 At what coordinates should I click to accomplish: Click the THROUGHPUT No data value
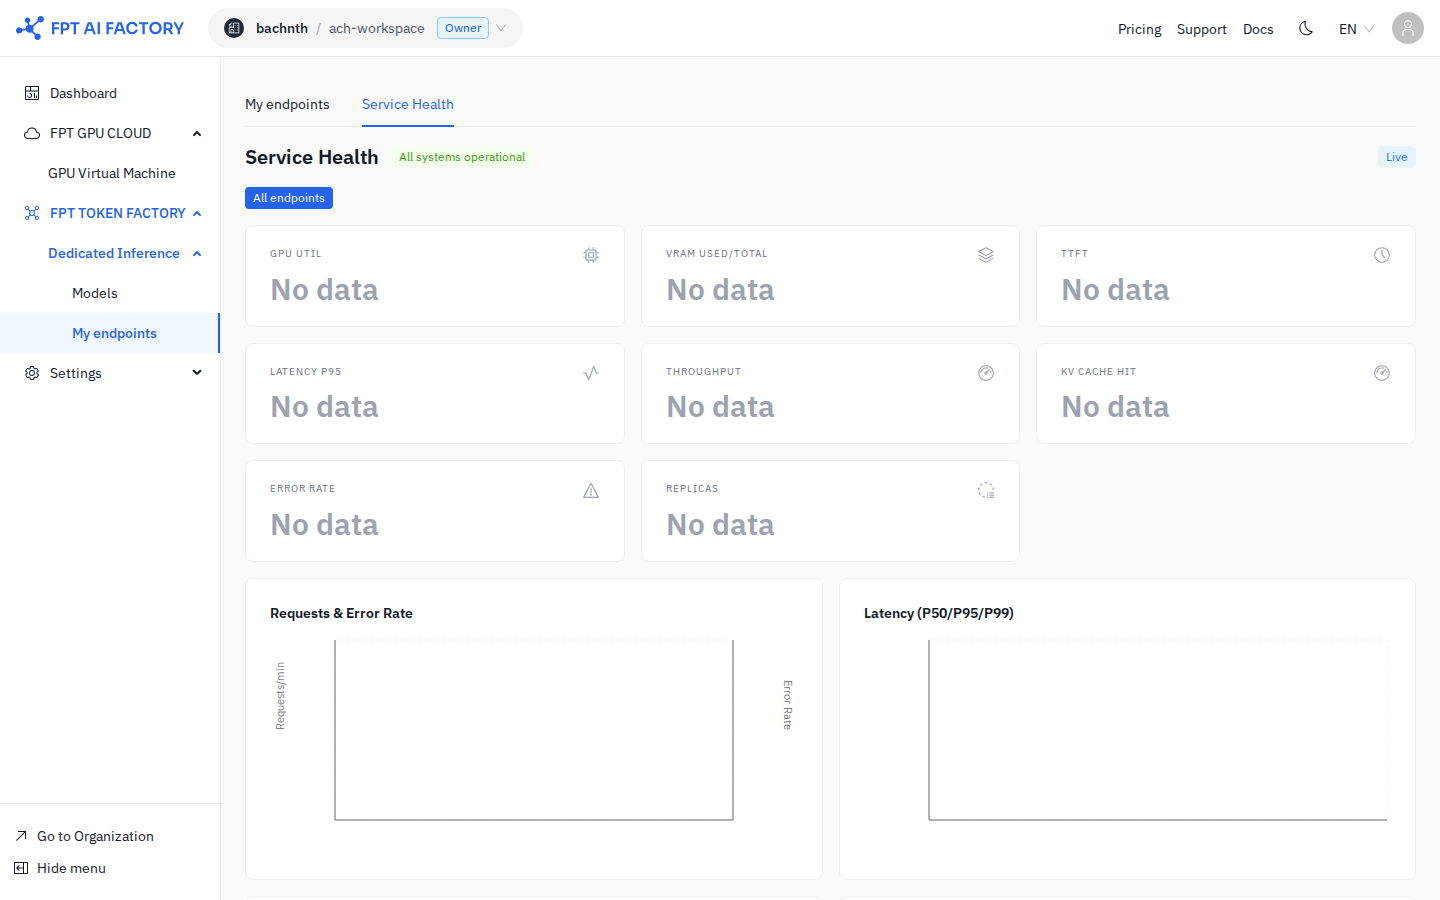coord(720,407)
